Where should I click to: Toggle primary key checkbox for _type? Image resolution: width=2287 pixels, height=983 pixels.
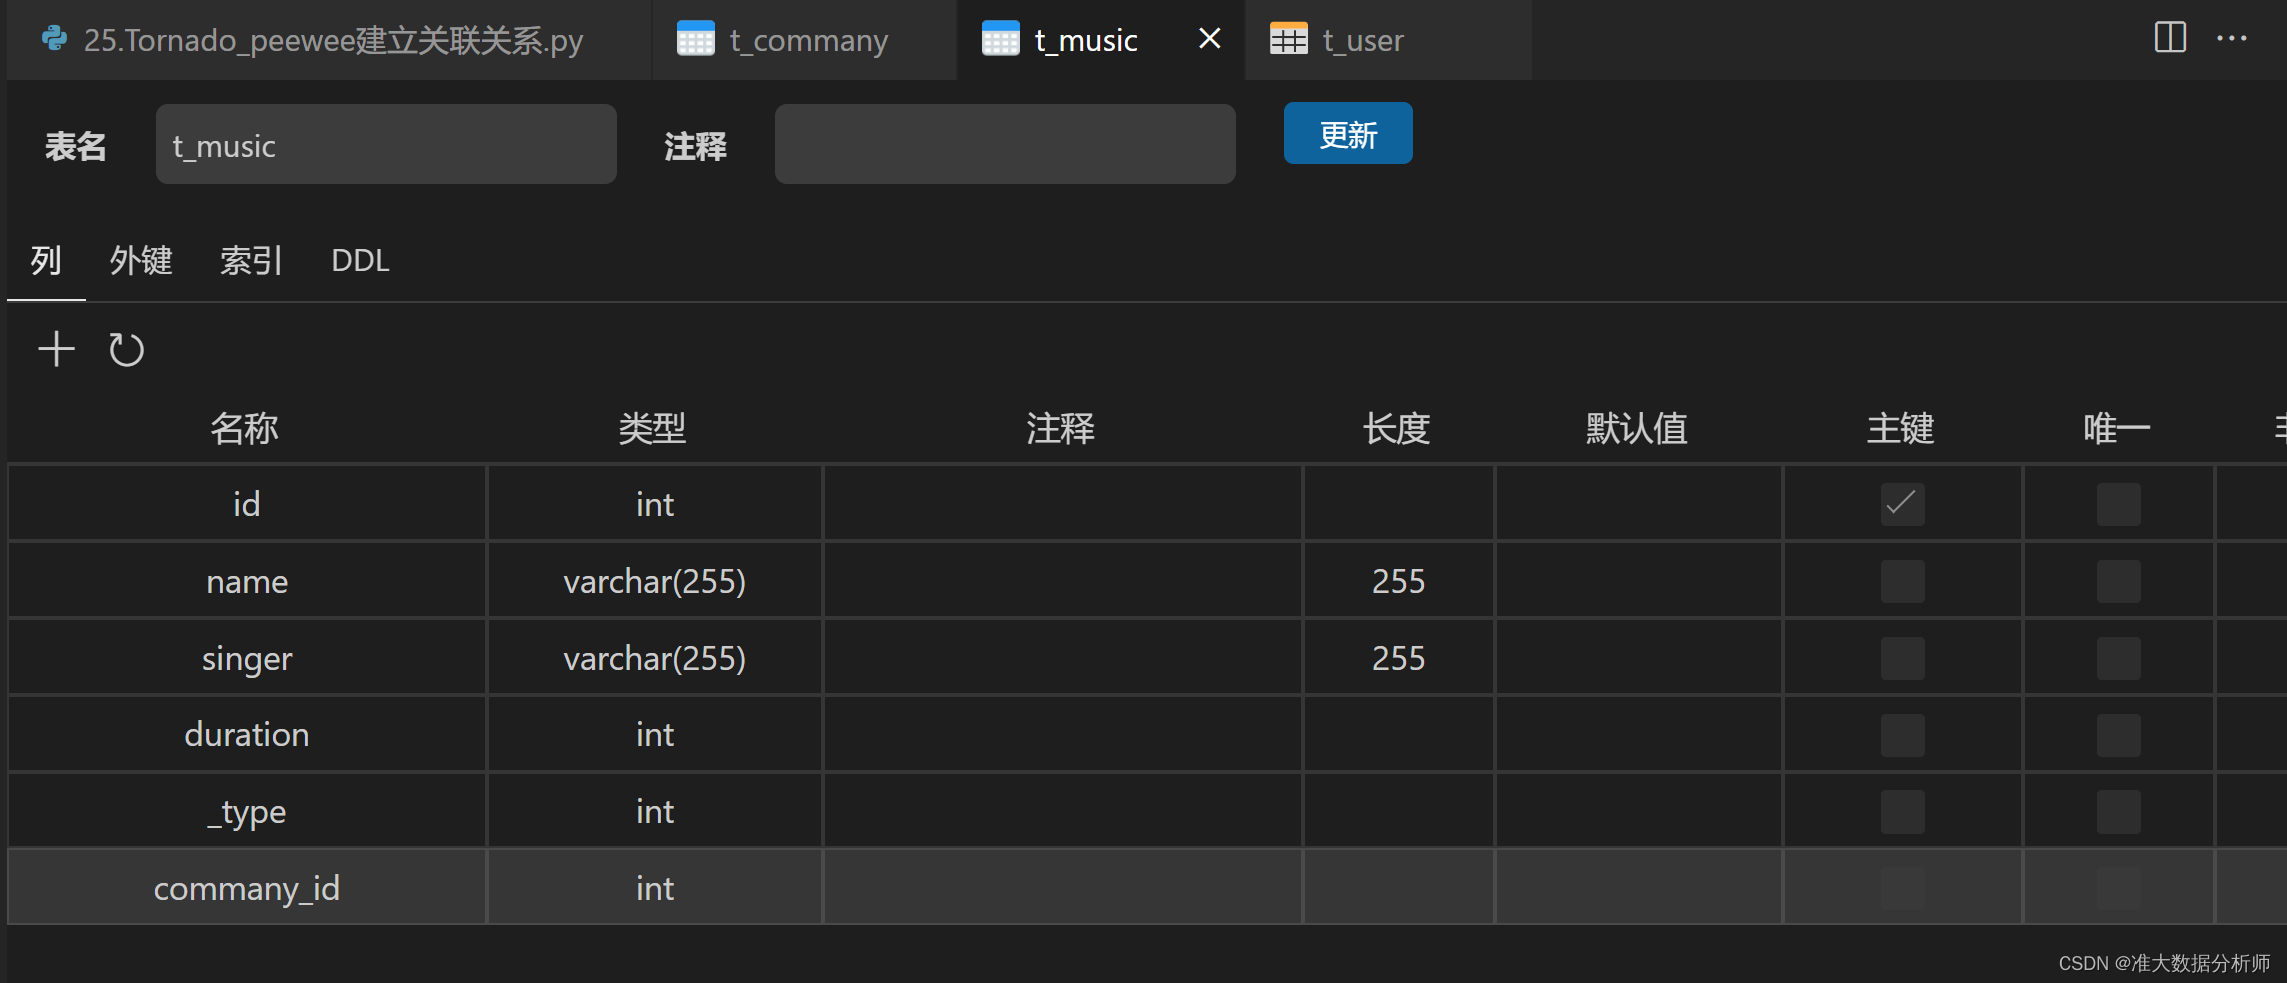click(1902, 812)
